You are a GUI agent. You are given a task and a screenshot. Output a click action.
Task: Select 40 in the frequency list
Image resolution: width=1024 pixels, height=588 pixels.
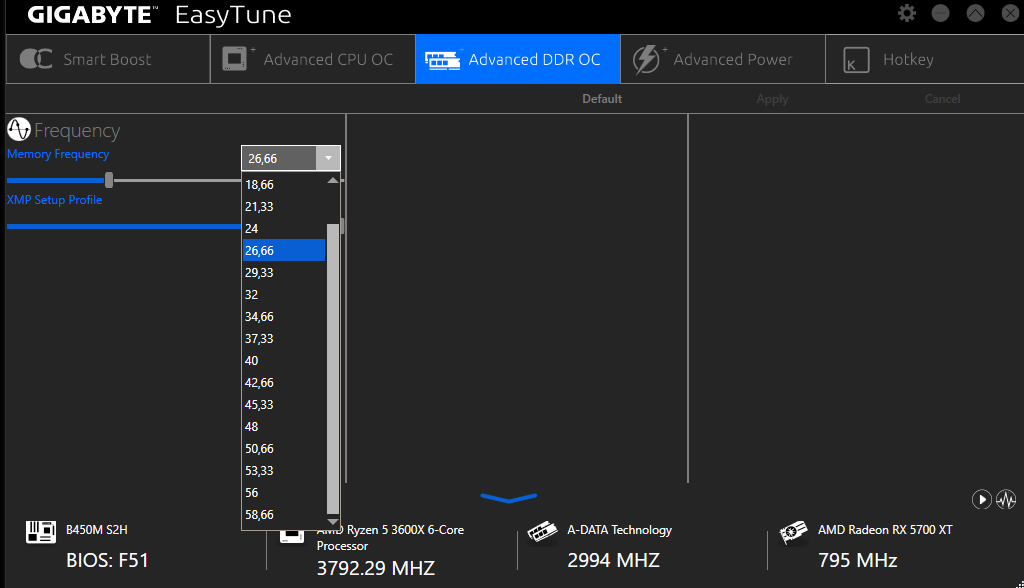pyautogui.click(x=284, y=361)
